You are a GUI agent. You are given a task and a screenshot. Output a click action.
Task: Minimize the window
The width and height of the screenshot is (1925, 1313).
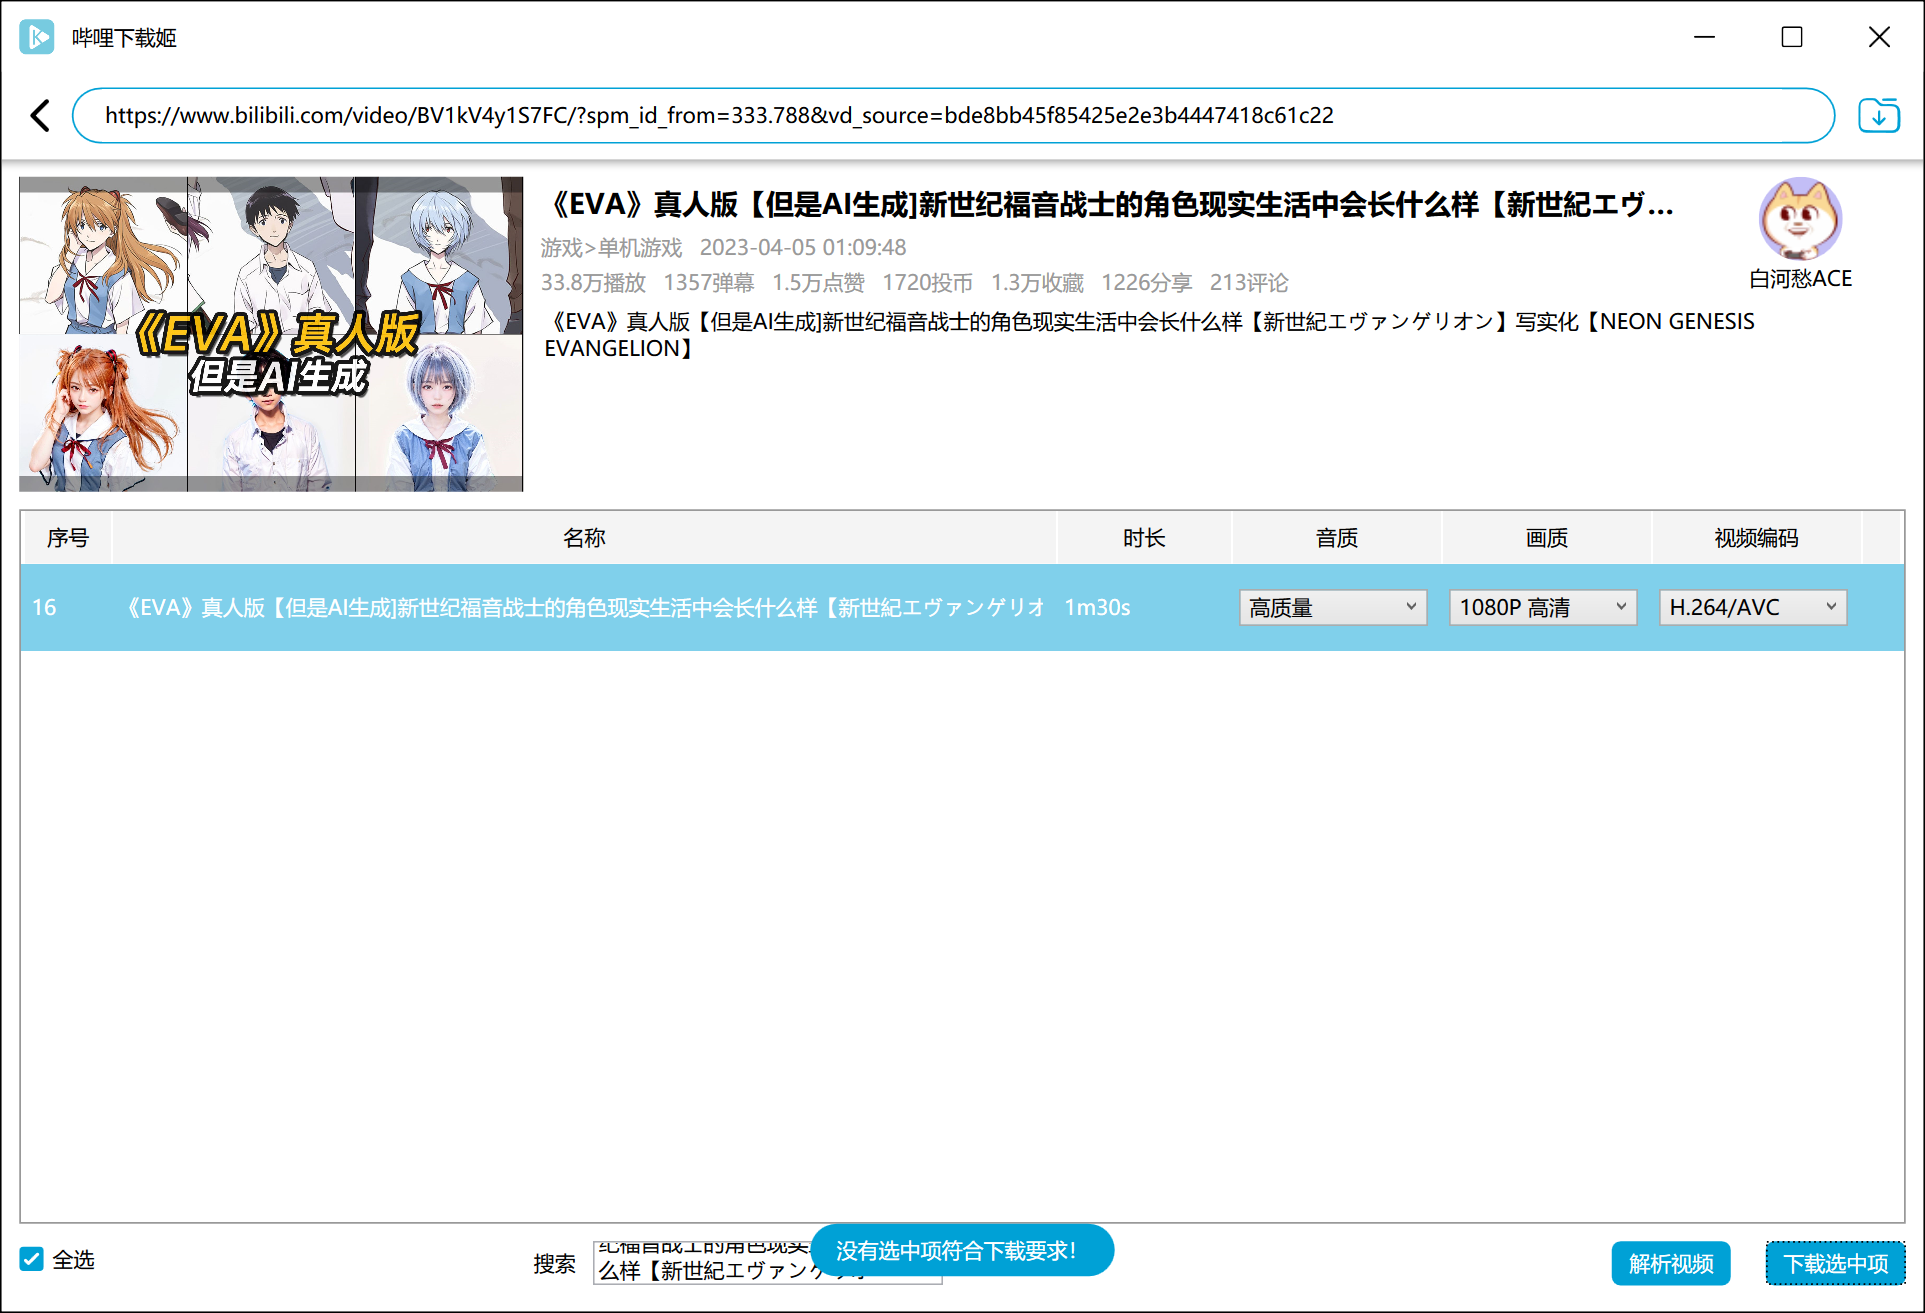click(1704, 38)
